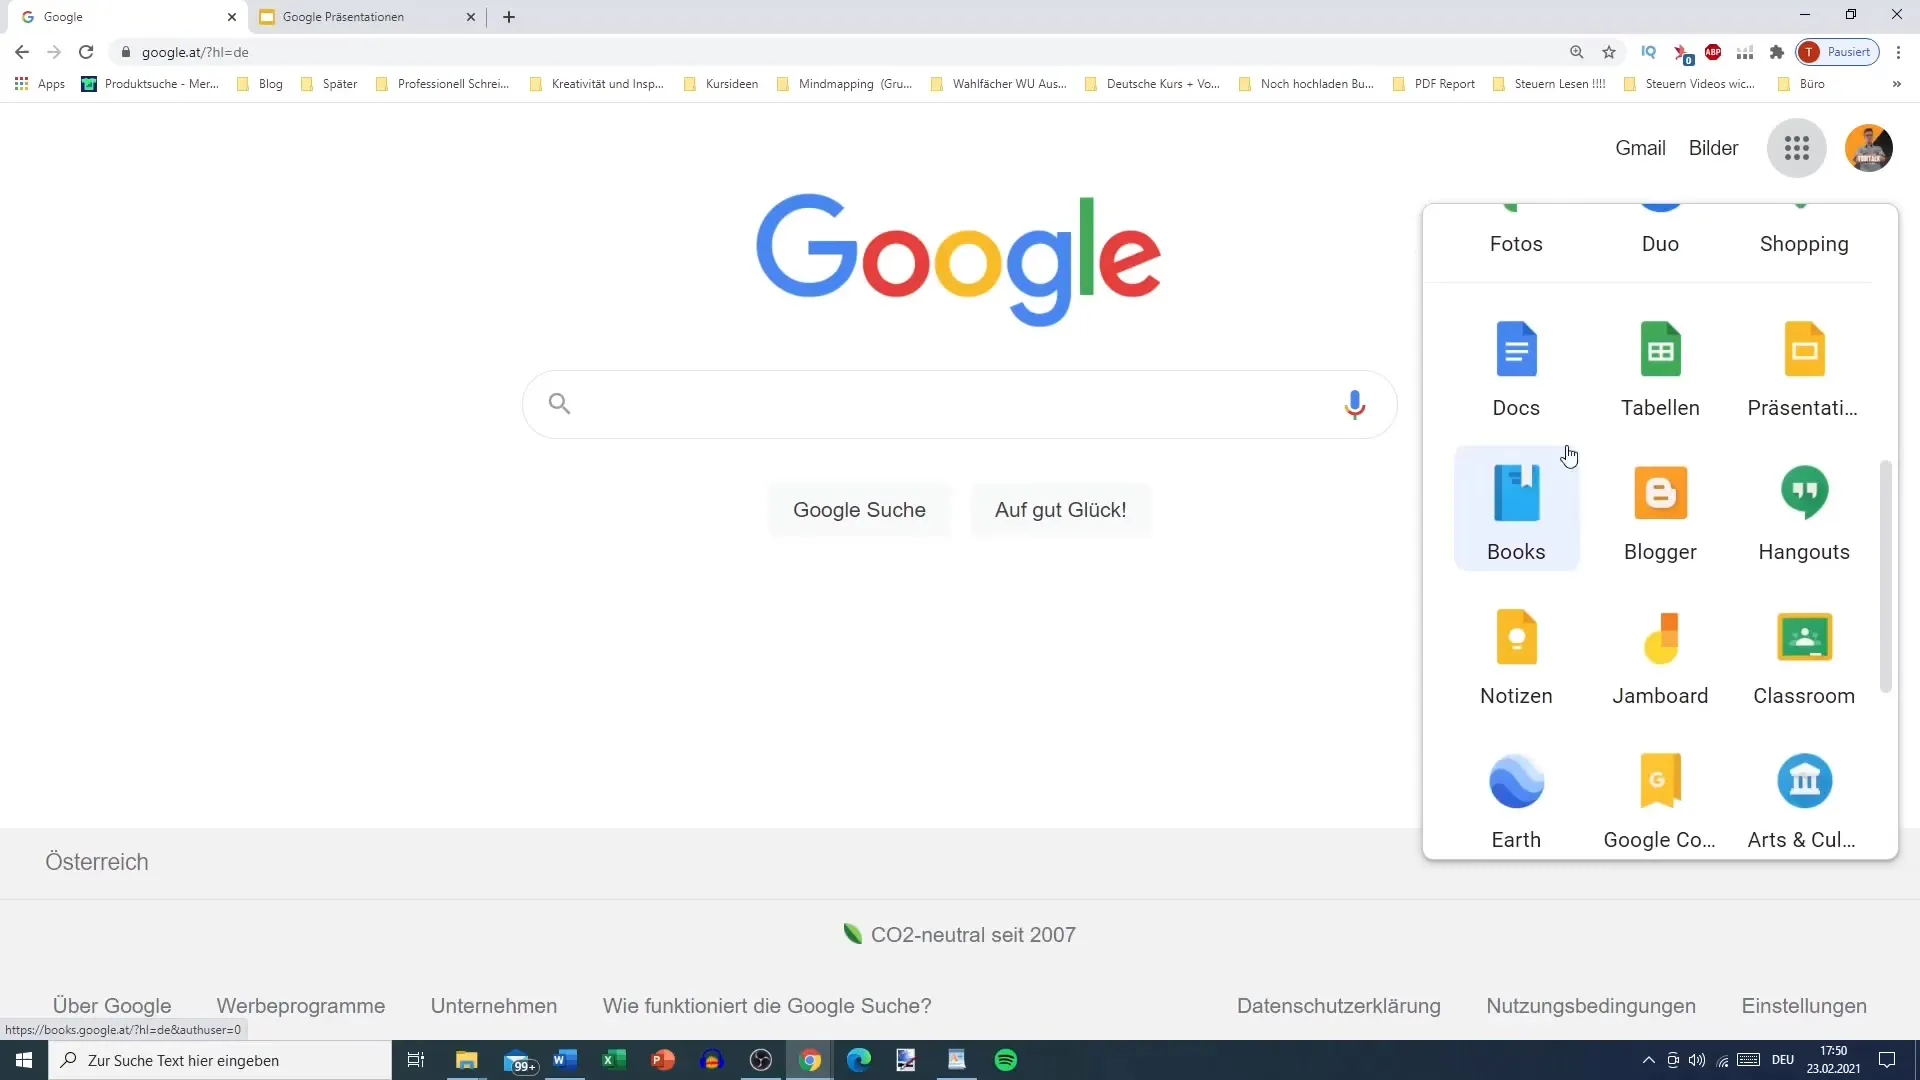This screenshot has height=1080, width=1920.
Task: Click the microphone icon in search bar
Action: [x=1356, y=405]
